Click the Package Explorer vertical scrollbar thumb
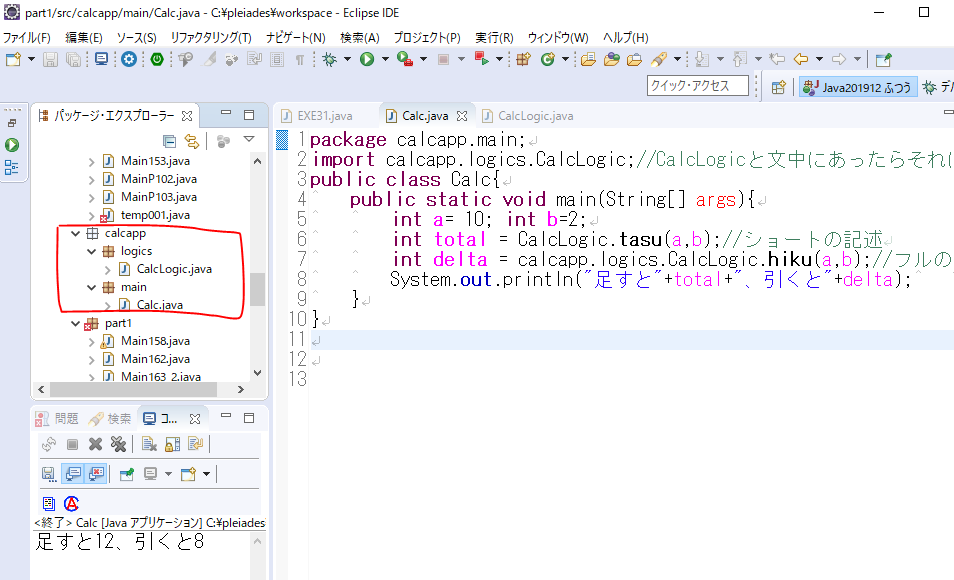 [257, 289]
